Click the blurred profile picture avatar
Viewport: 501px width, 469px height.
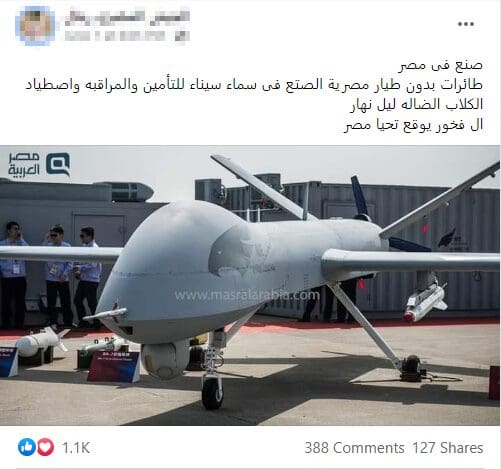pyautogui.click(x=35, y=26)
